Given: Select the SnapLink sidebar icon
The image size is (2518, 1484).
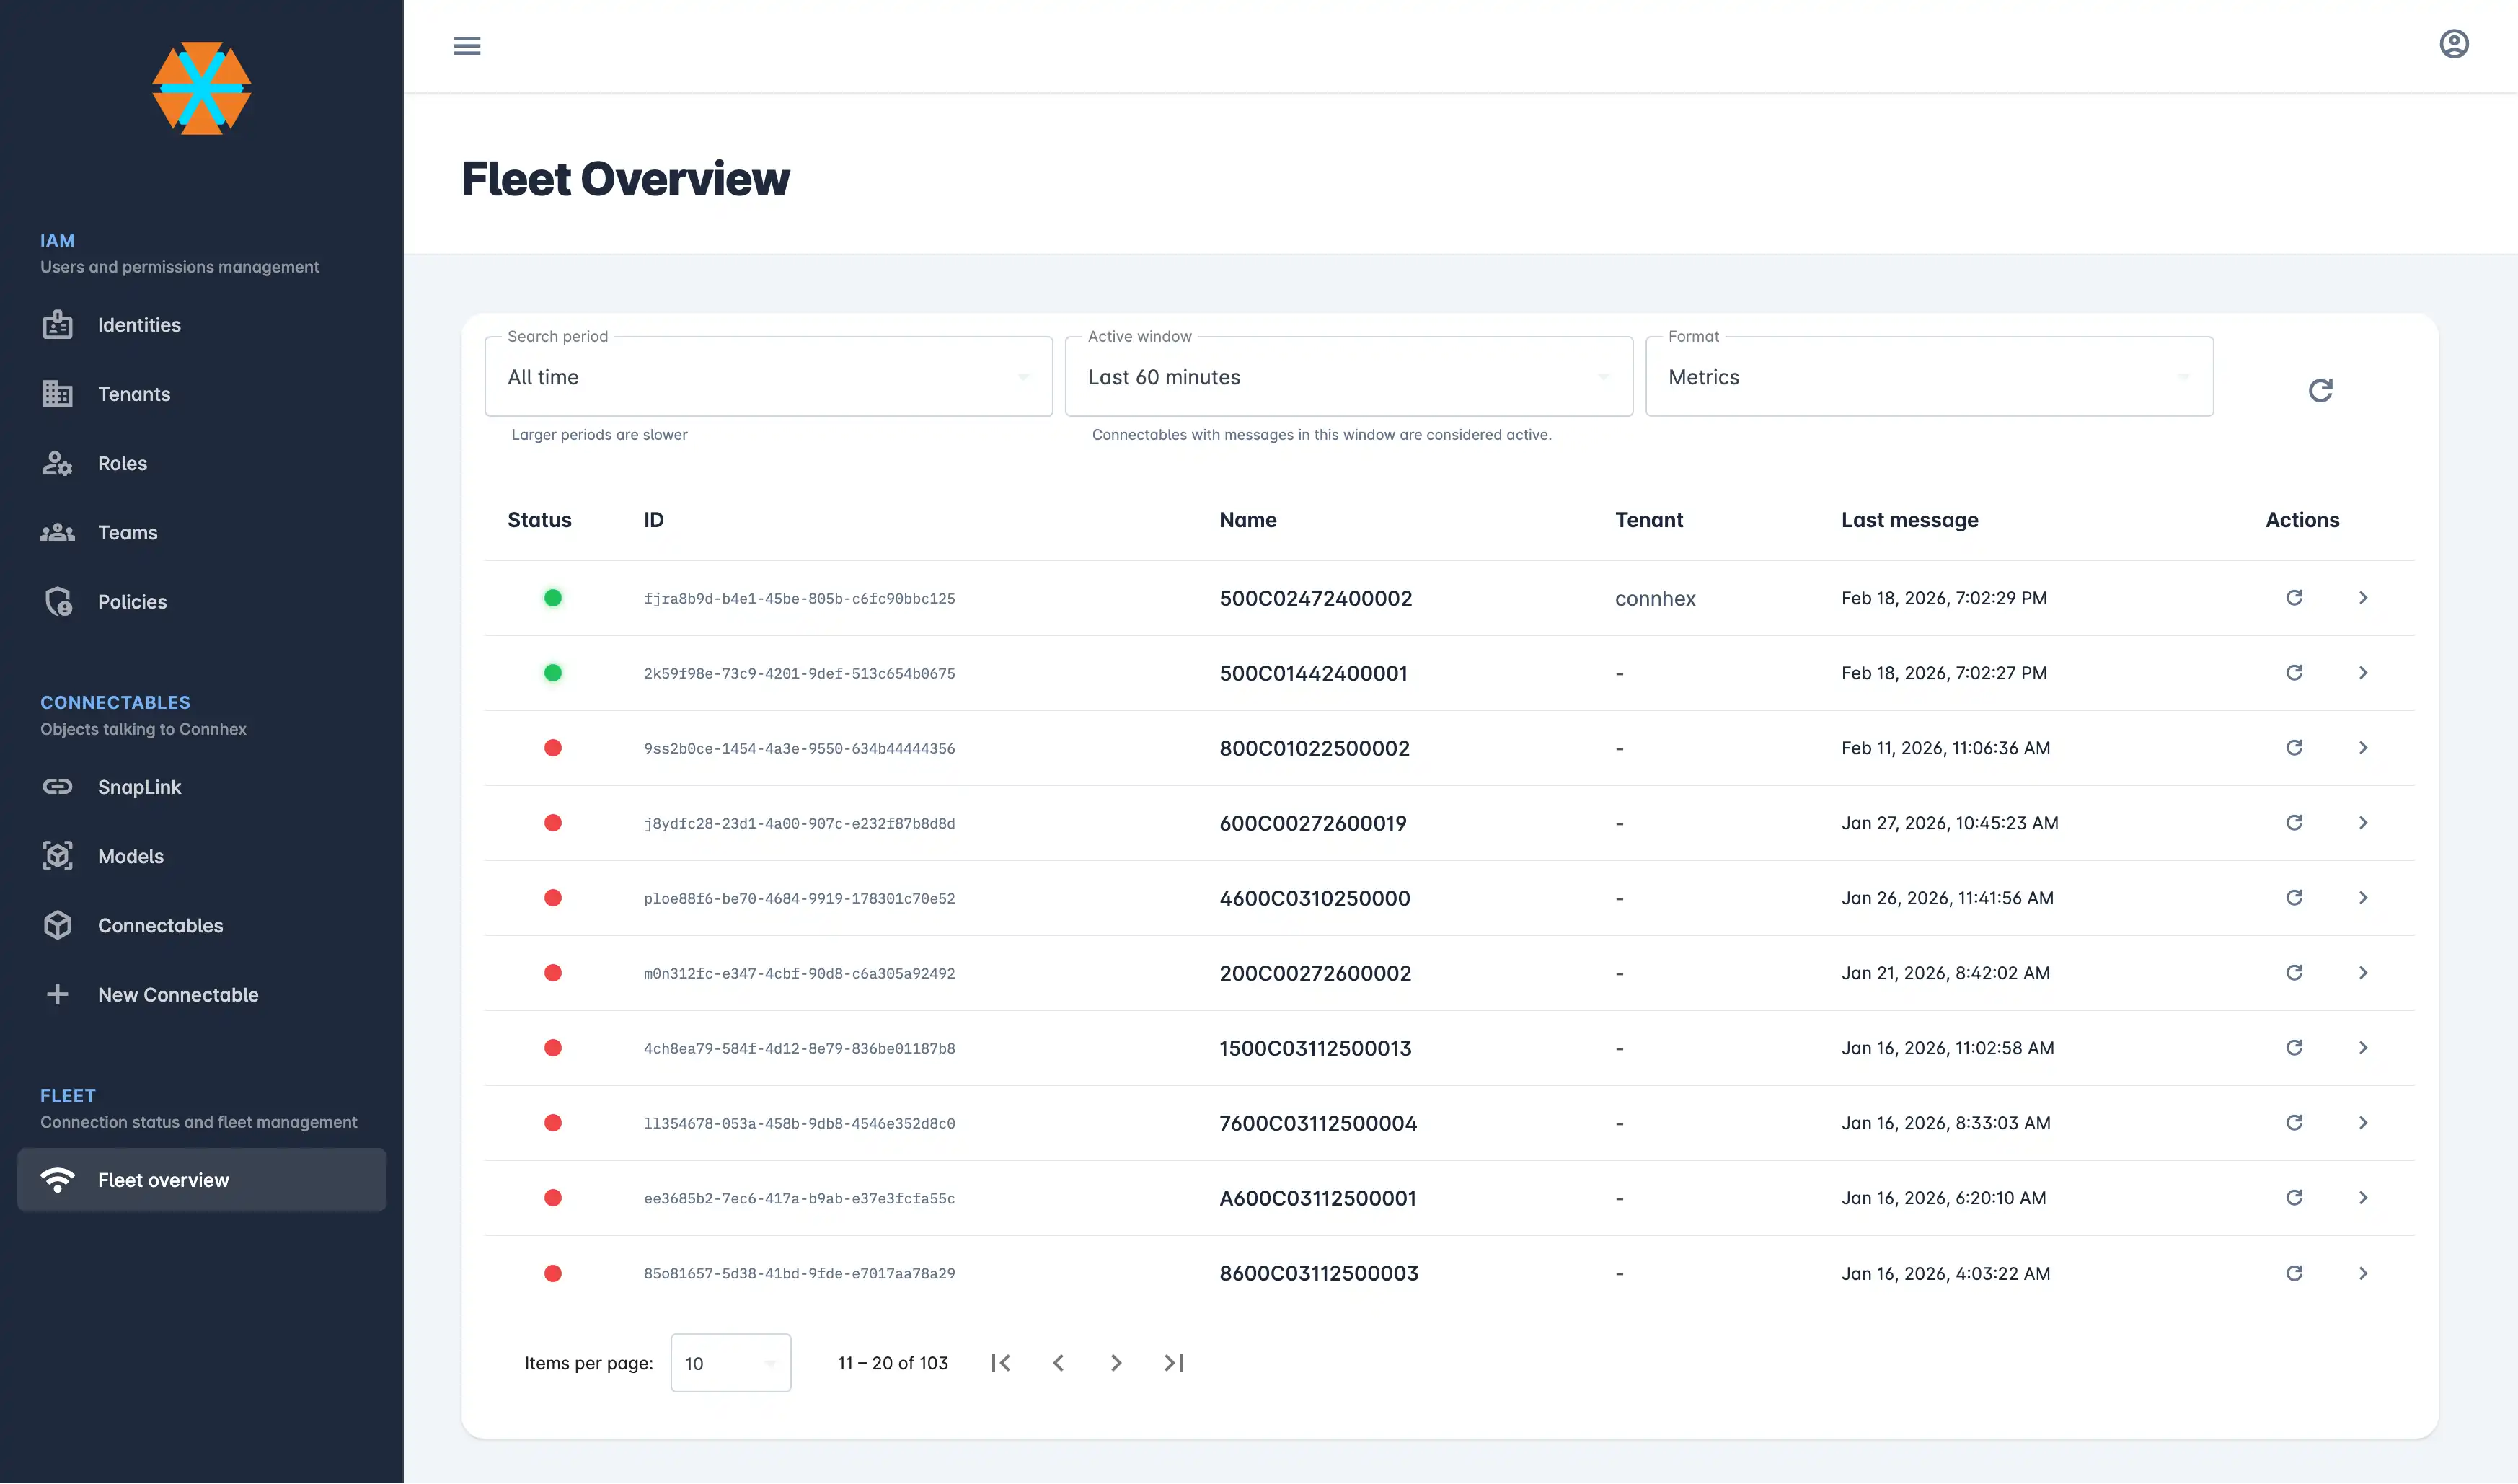Looking at the screenshot, I should [x=57, y=787].
